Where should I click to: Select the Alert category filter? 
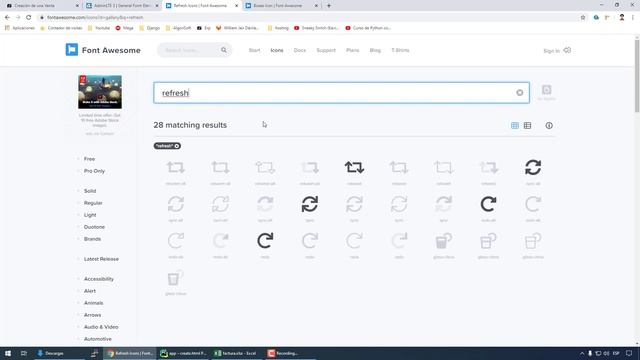tap(90, 291)
